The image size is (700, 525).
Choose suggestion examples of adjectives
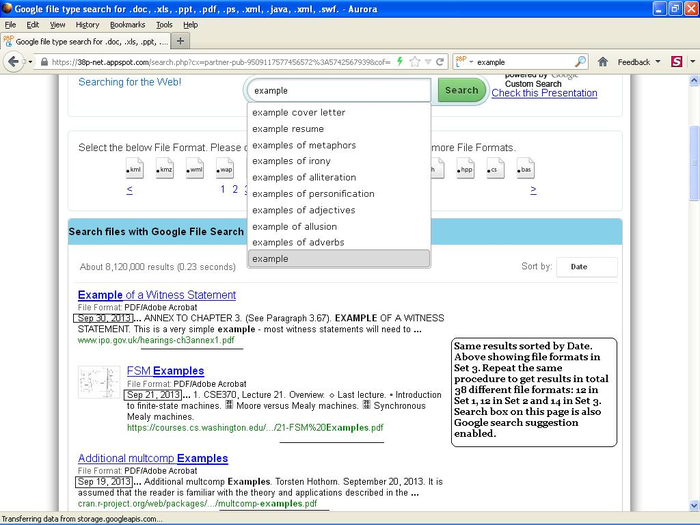click(x=339, y=210)
